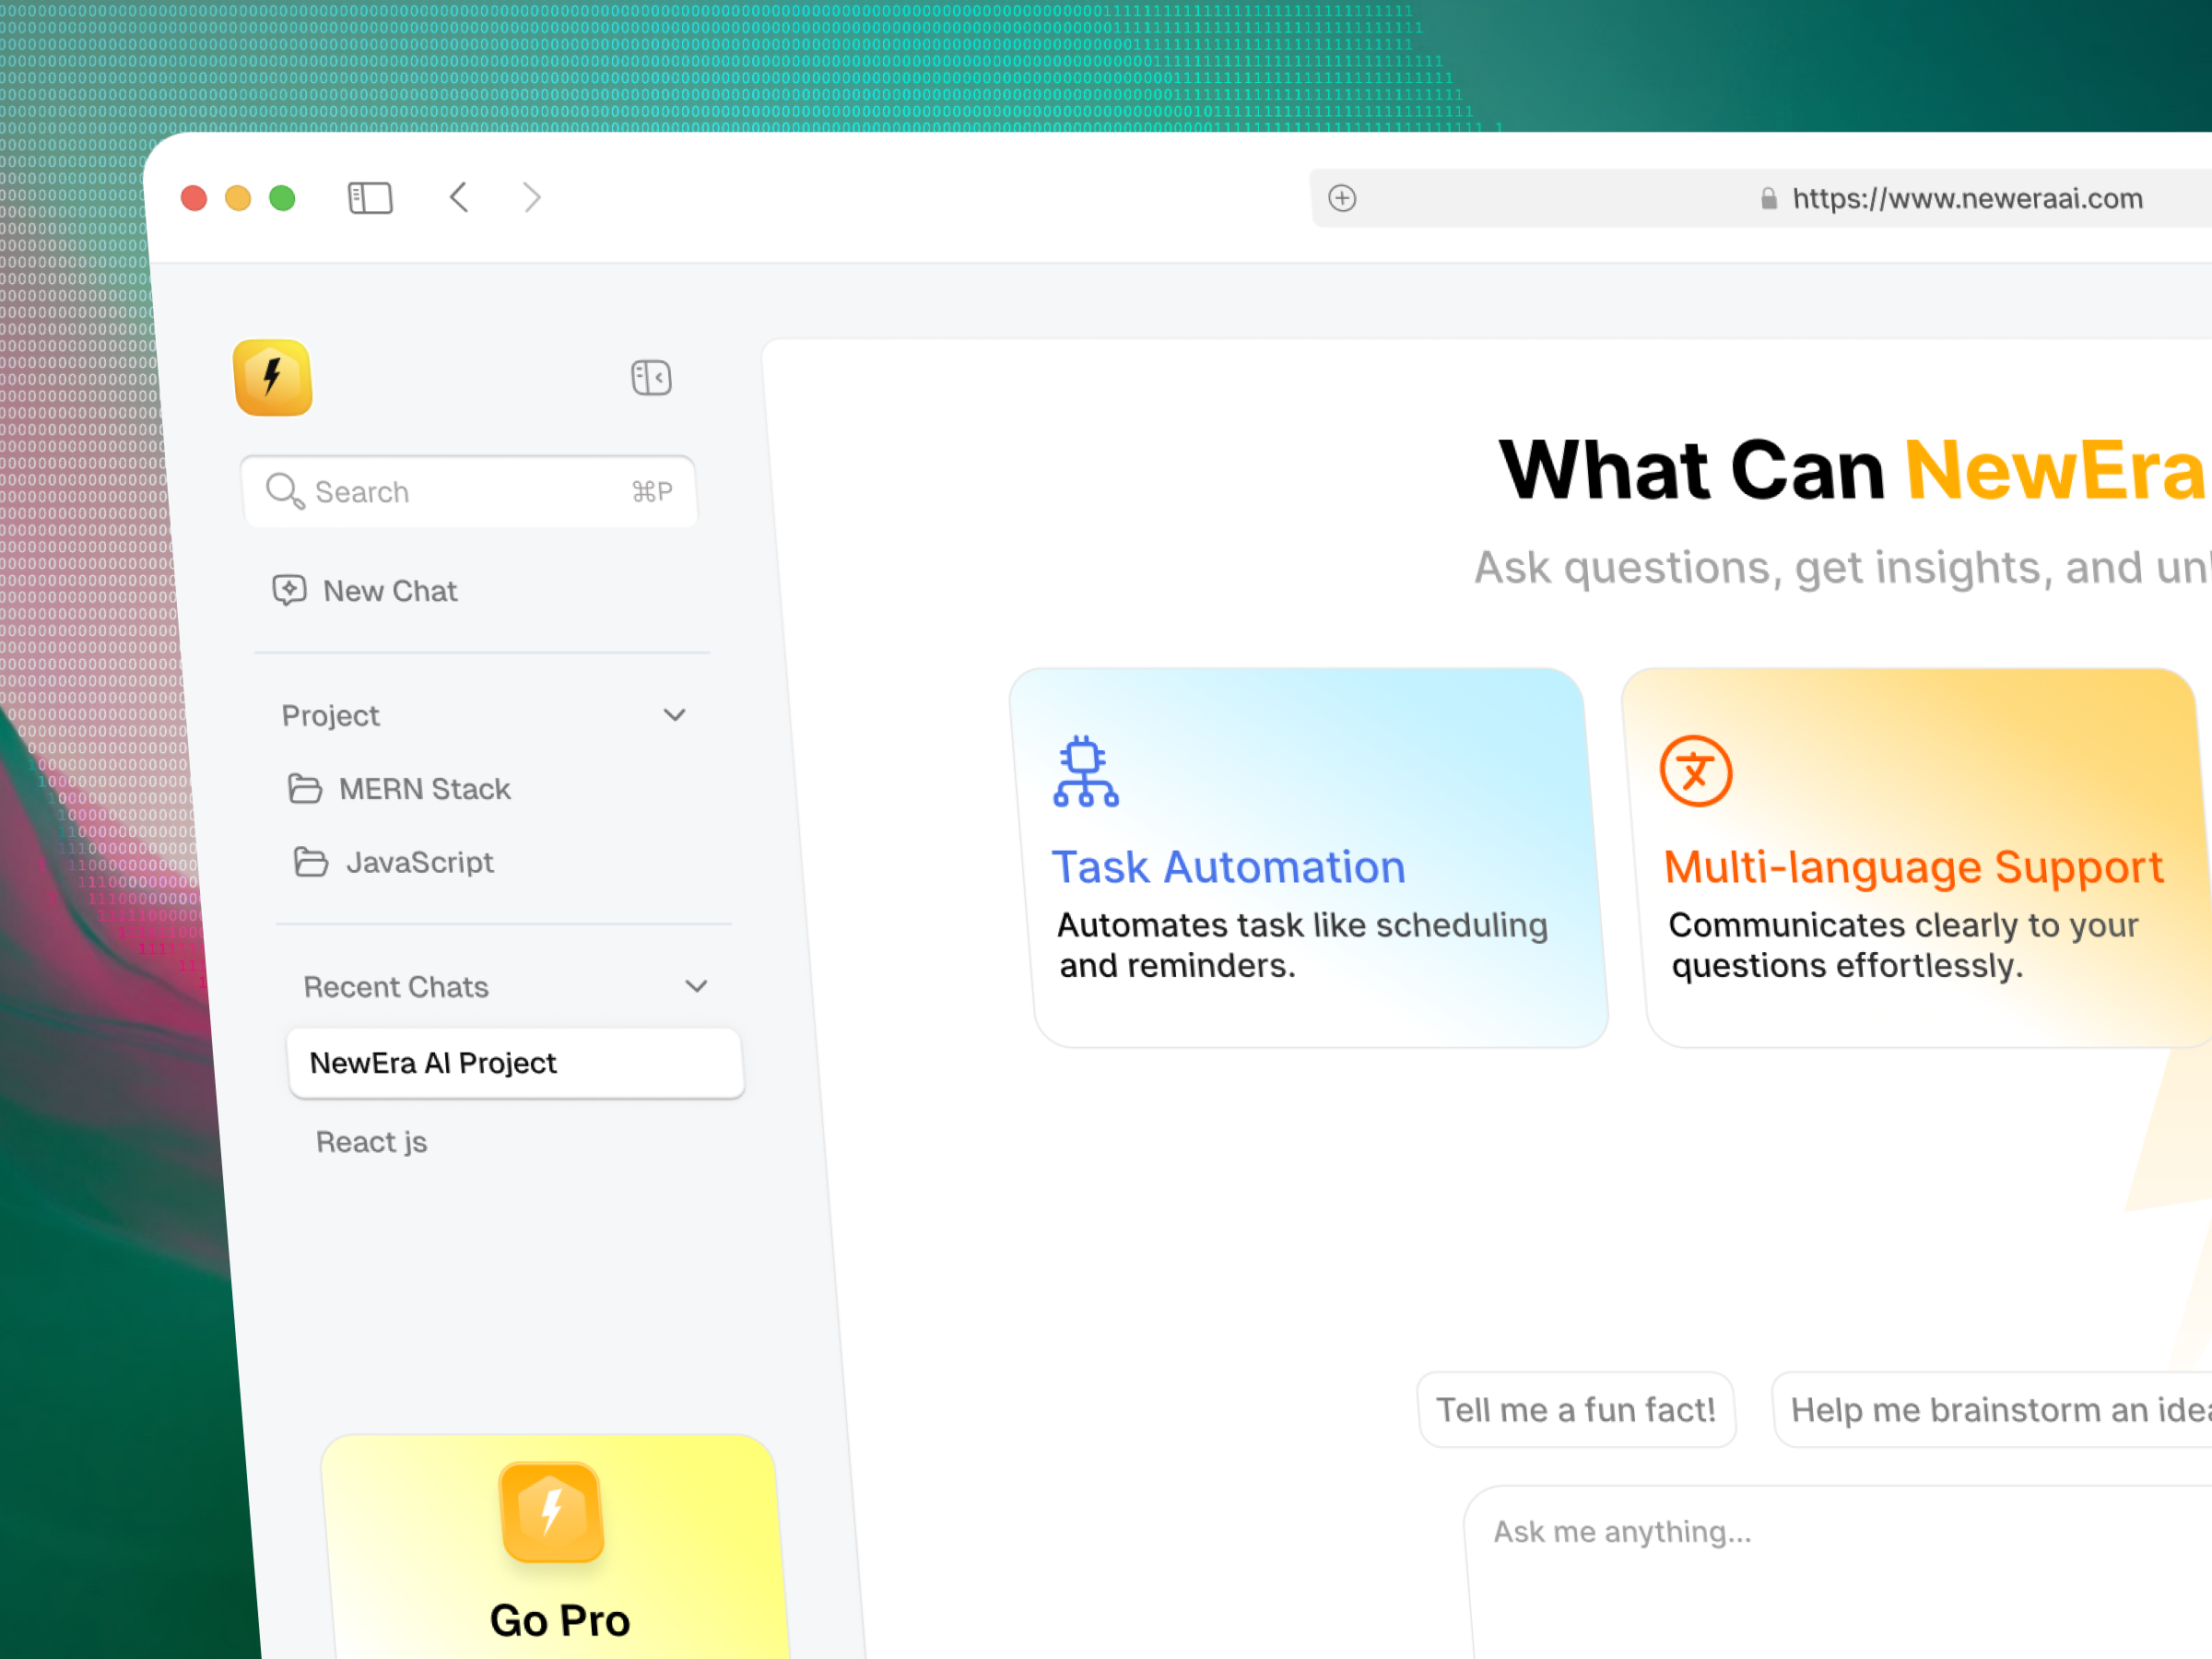Click the magnifying glass search icon
The image size is (2212, 1659).
[x=284, y=490]
